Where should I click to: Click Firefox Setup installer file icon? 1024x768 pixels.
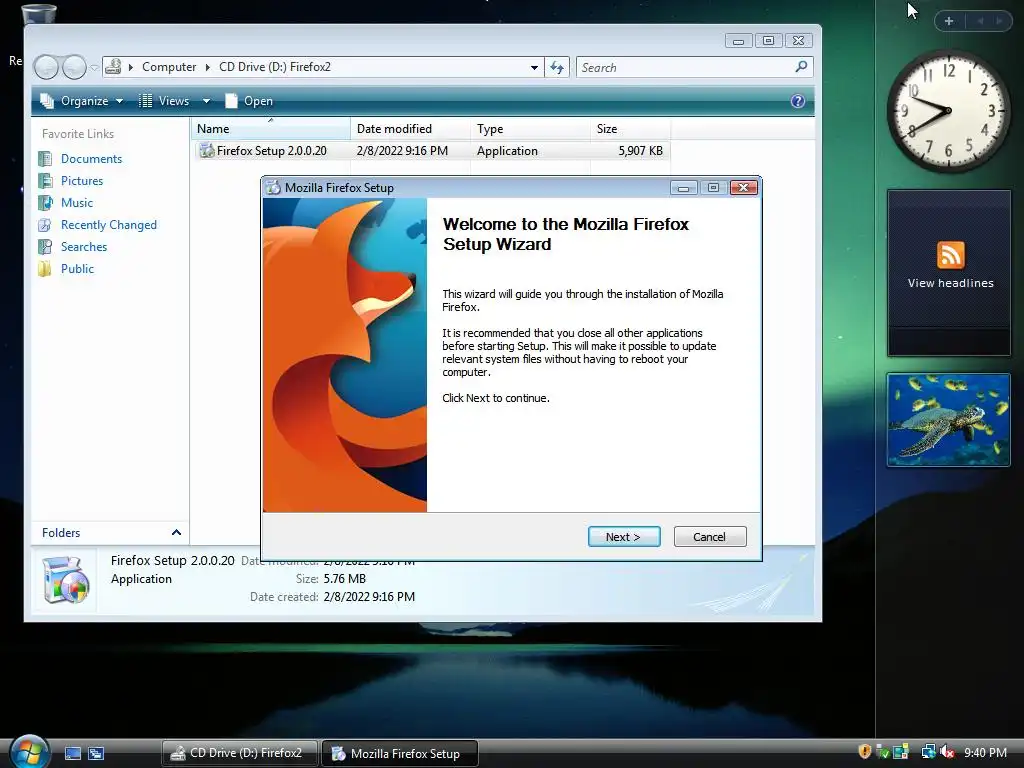pyautogui.click(x=207, y=151)
